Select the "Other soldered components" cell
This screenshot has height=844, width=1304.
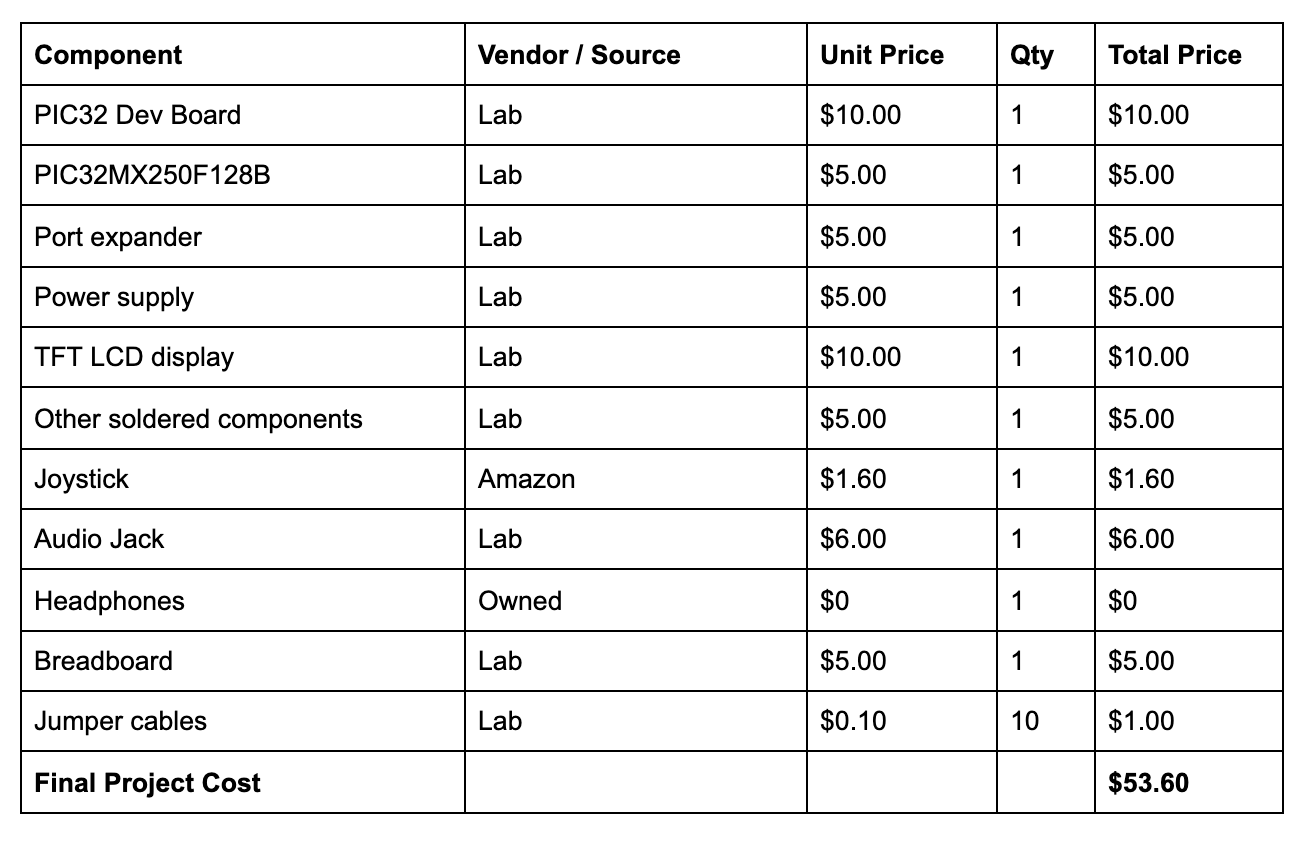198,418
